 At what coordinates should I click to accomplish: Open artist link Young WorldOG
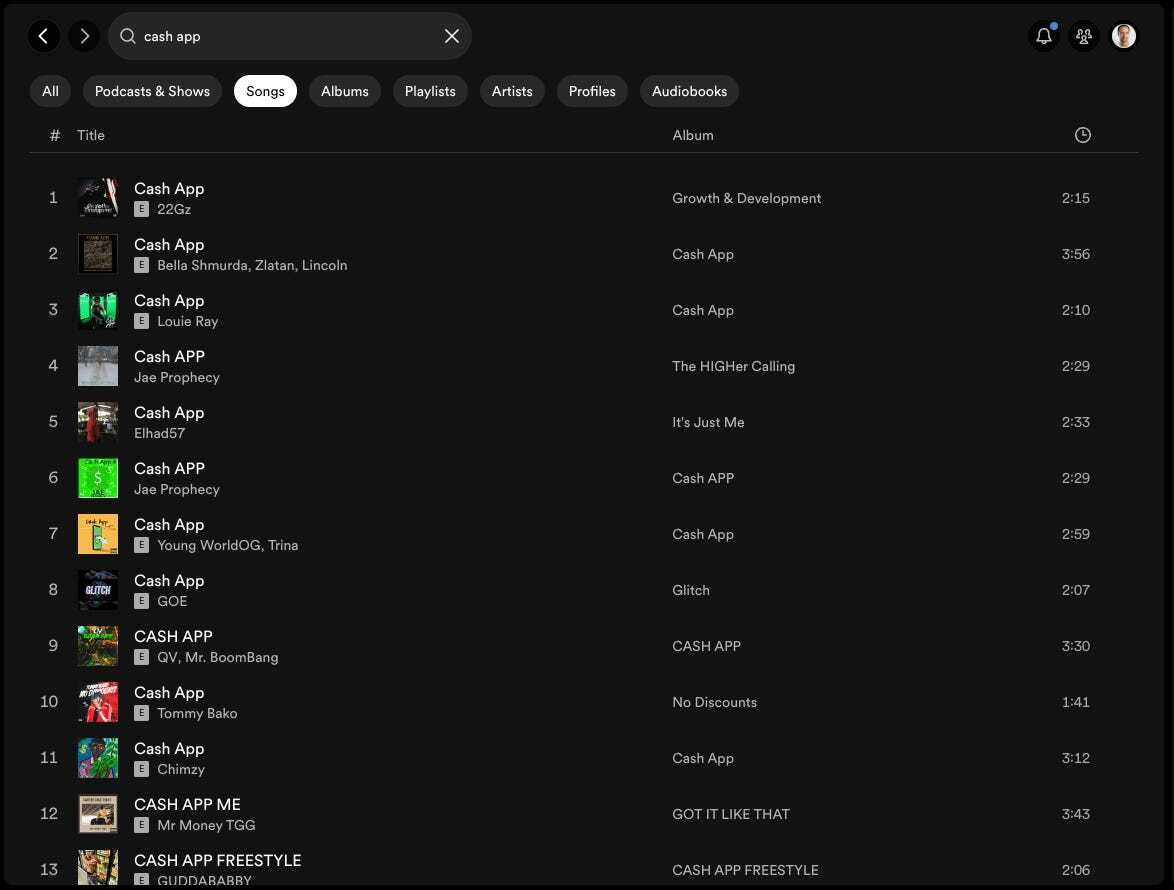click(208, 546)
